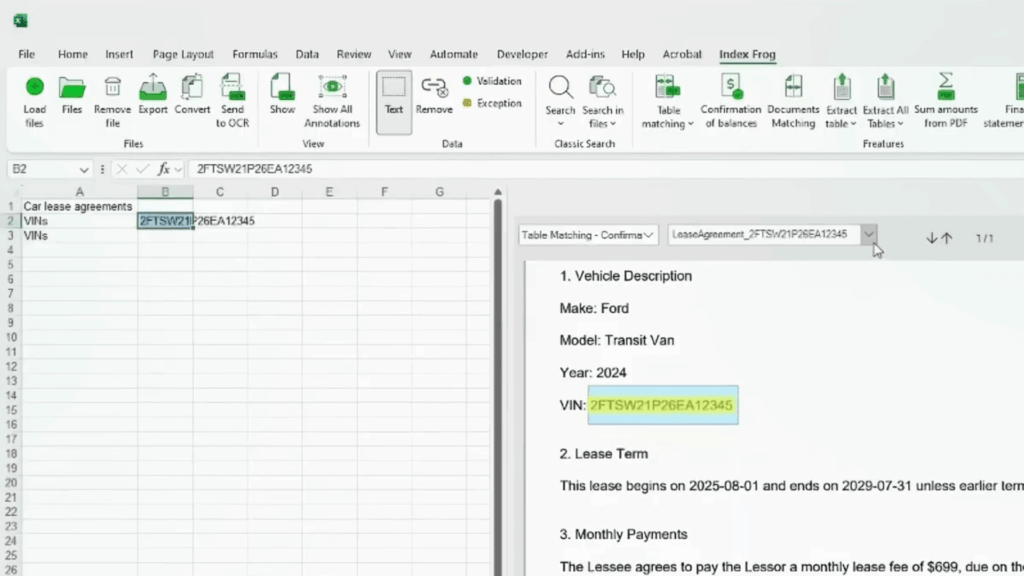Click the insert function fx icon
1024x576 pixels.
(x=163, y=169)
